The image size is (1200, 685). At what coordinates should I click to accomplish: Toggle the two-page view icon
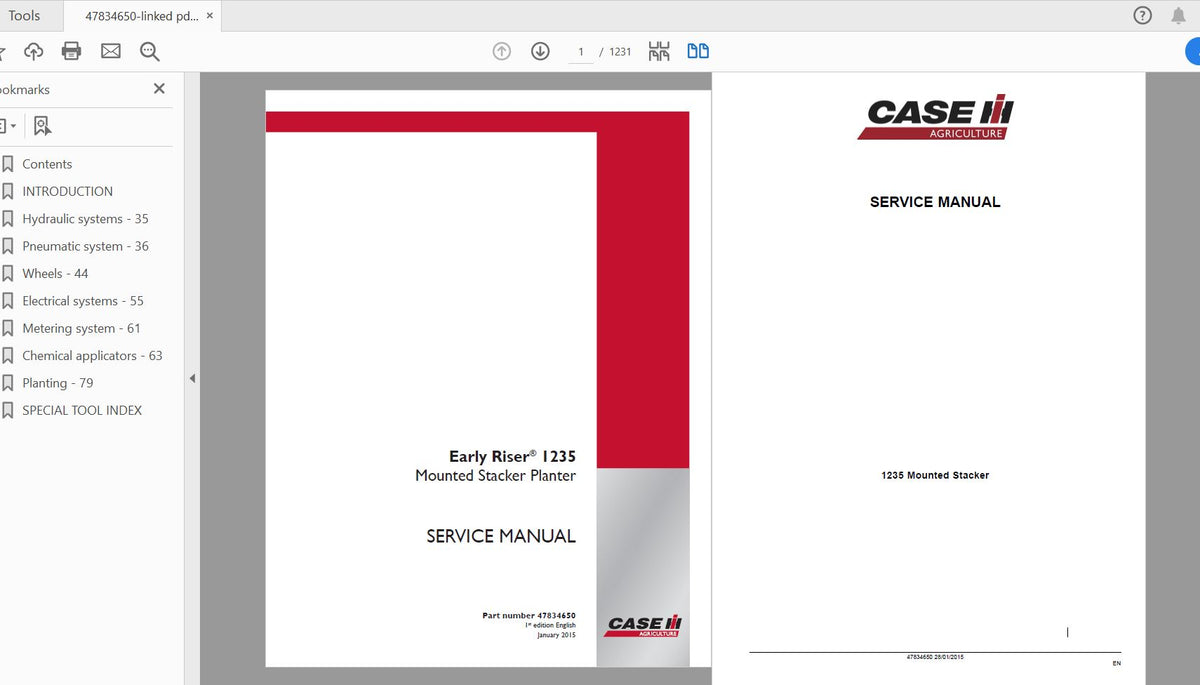[698, 51]
